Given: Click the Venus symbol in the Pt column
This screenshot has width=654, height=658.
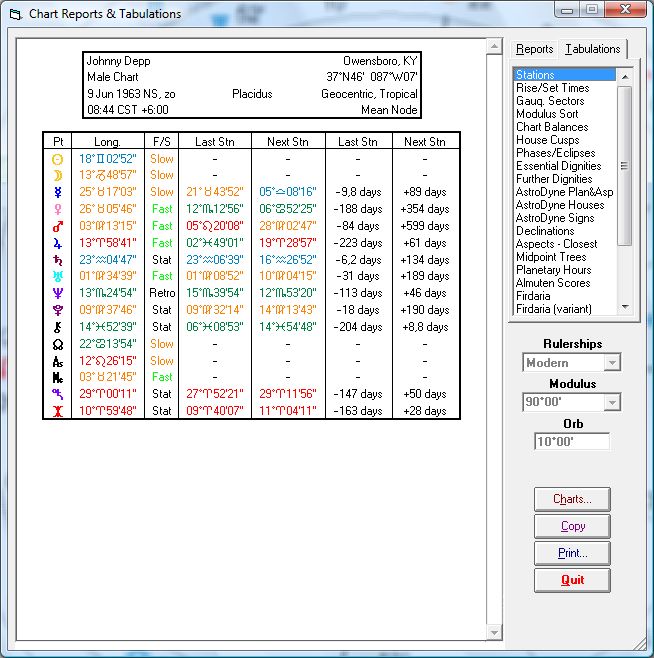Looking at the screenshot, I should pos(58,209).
